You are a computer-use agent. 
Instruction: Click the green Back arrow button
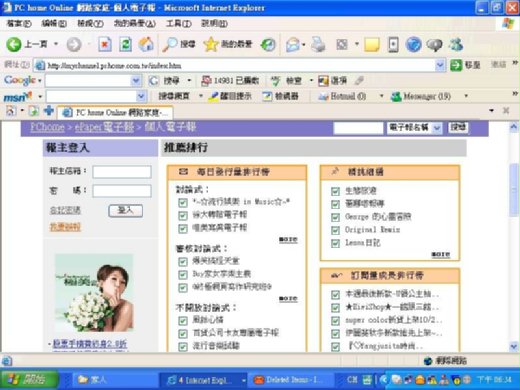[14, 44]
